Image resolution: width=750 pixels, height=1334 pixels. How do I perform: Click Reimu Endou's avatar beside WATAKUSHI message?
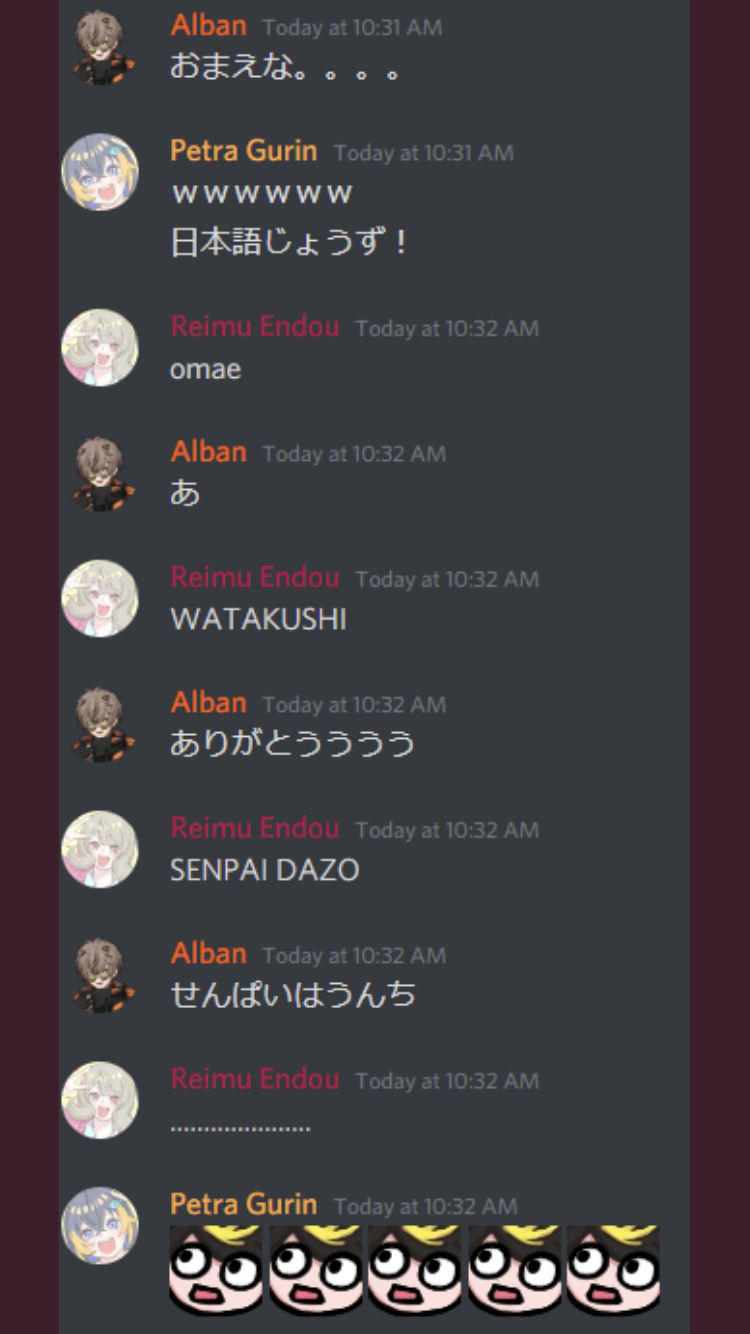[x=100, y=599]
